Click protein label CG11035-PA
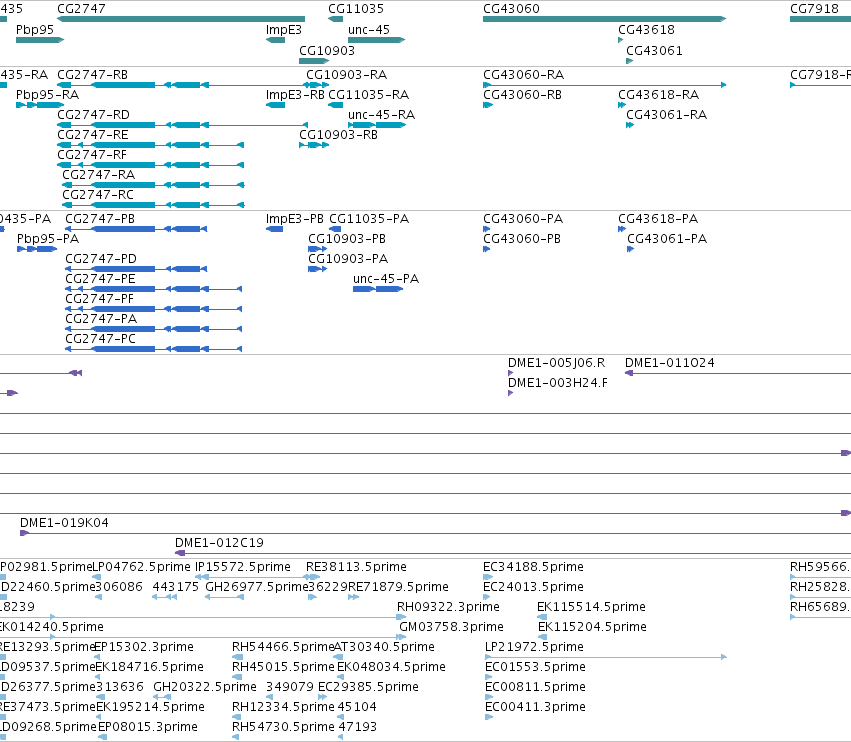Image resolution: width=851 pixels, height=742 pixels. tap(369, 219)
